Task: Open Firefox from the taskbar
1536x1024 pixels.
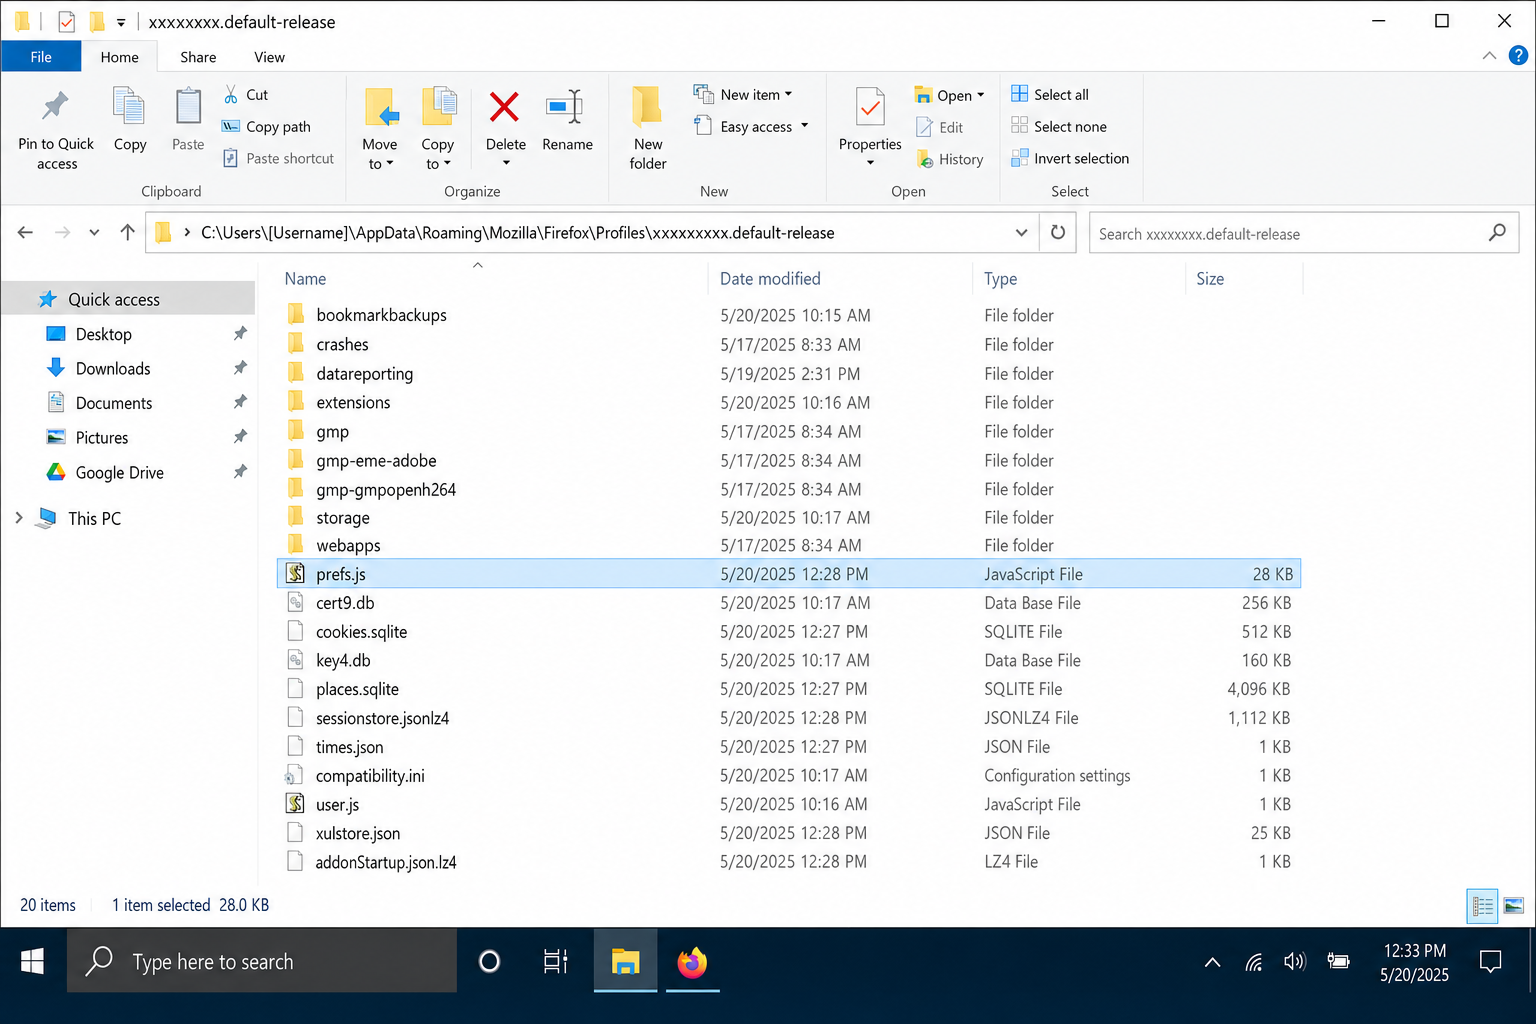Action: pyautogui.click(x=692, y=962)
